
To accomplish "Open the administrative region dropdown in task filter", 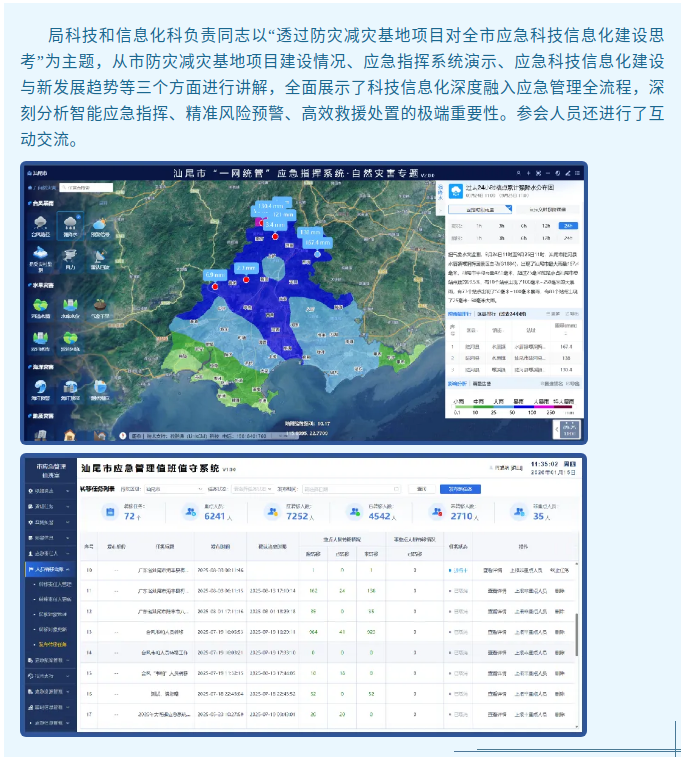I will coord(171,489).
